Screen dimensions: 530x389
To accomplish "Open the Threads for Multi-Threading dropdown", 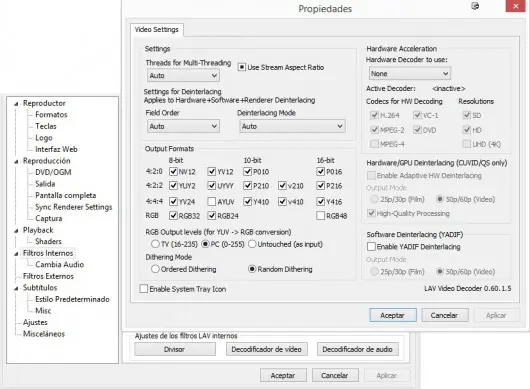I will [183, 75].
